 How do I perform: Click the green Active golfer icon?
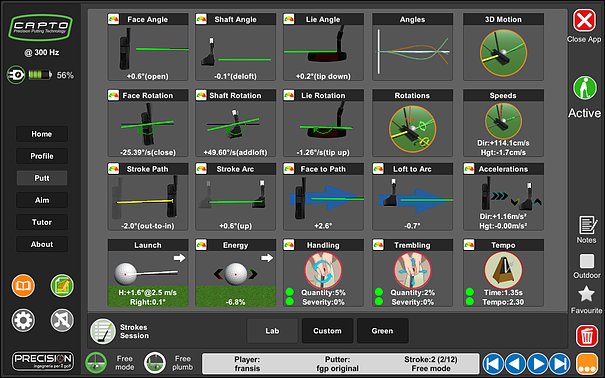[585, 88]
